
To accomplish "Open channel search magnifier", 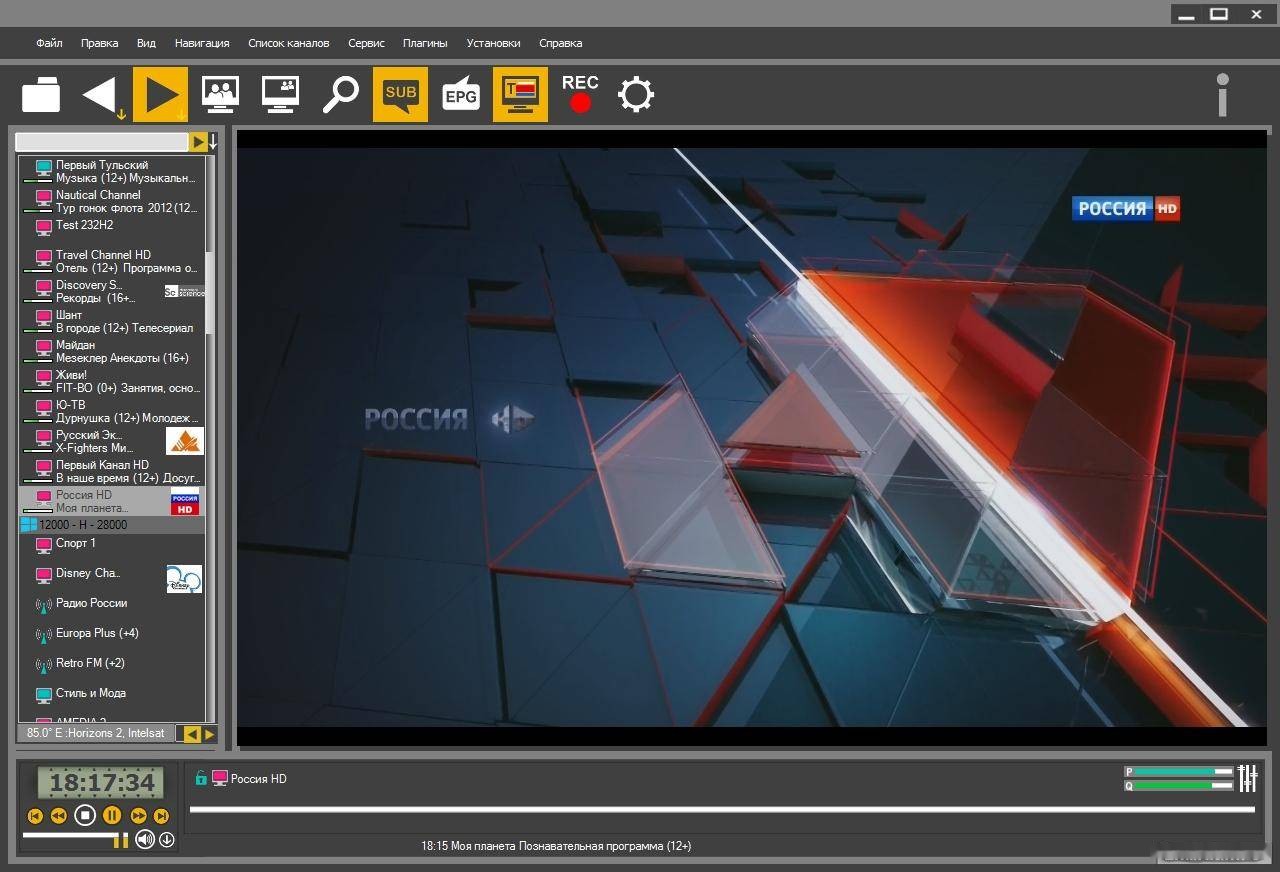I will coord(340,94).
